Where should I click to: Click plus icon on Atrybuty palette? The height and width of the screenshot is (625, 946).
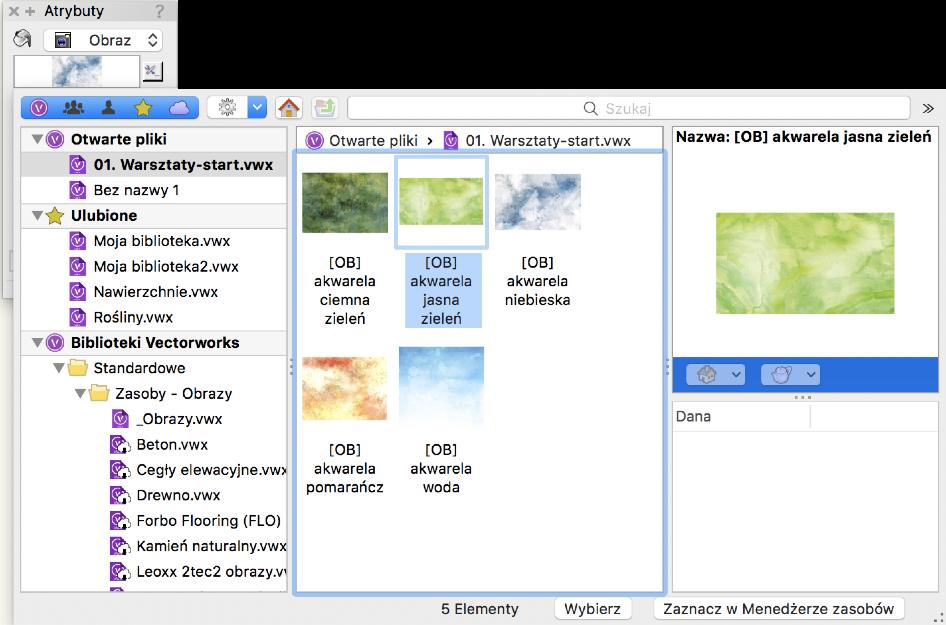30,11
